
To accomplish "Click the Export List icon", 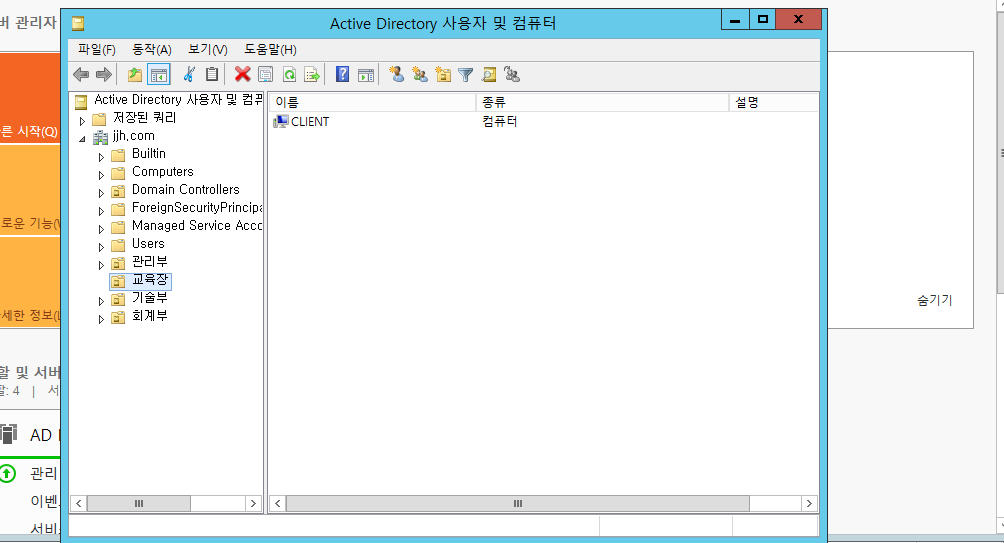I will tap(312, 75).
